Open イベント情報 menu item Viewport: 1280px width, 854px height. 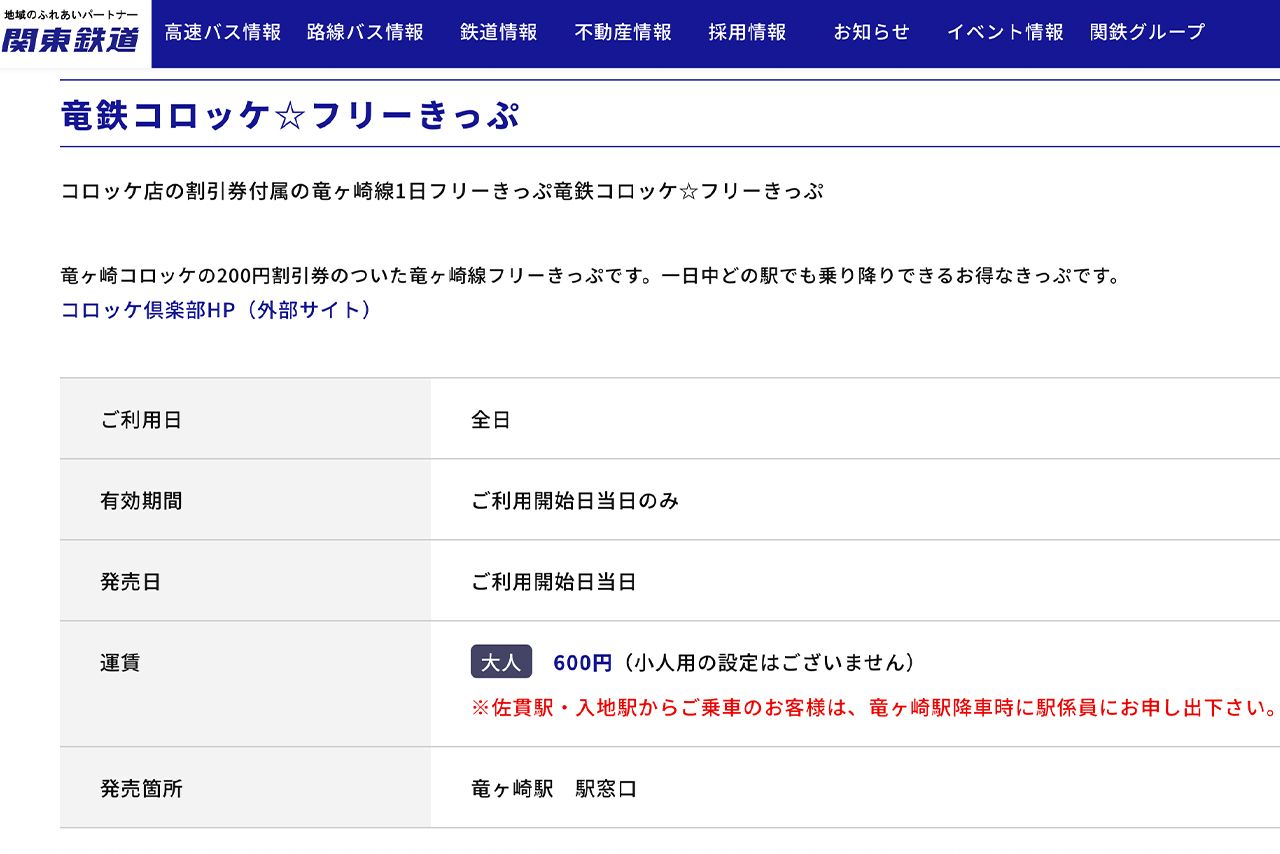[x=1005, y=32]
